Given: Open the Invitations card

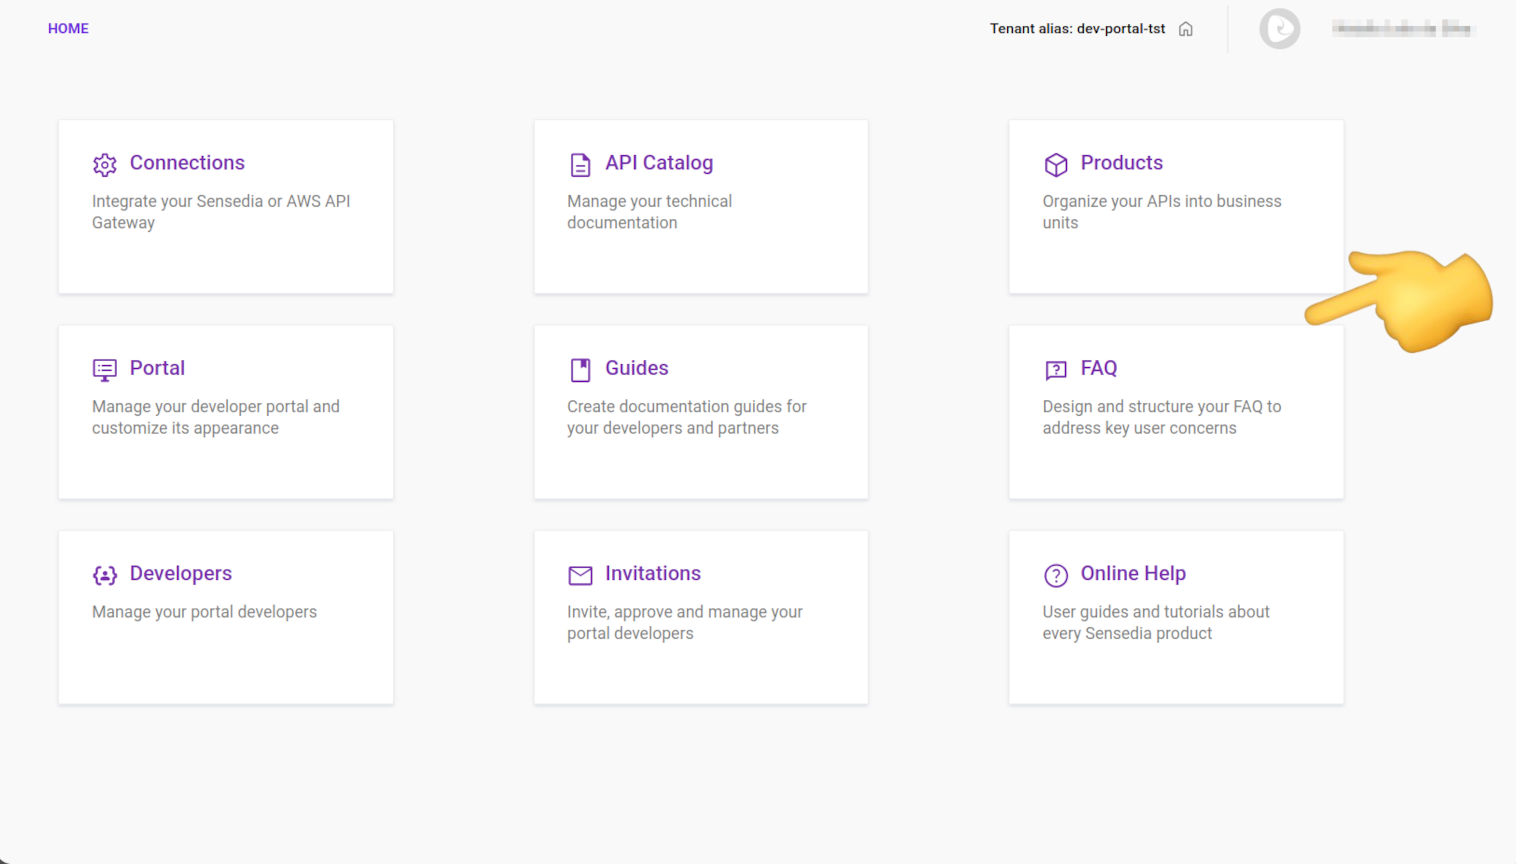Looking at the screenshot, I should pyautogui.click(x=700, y=617).
